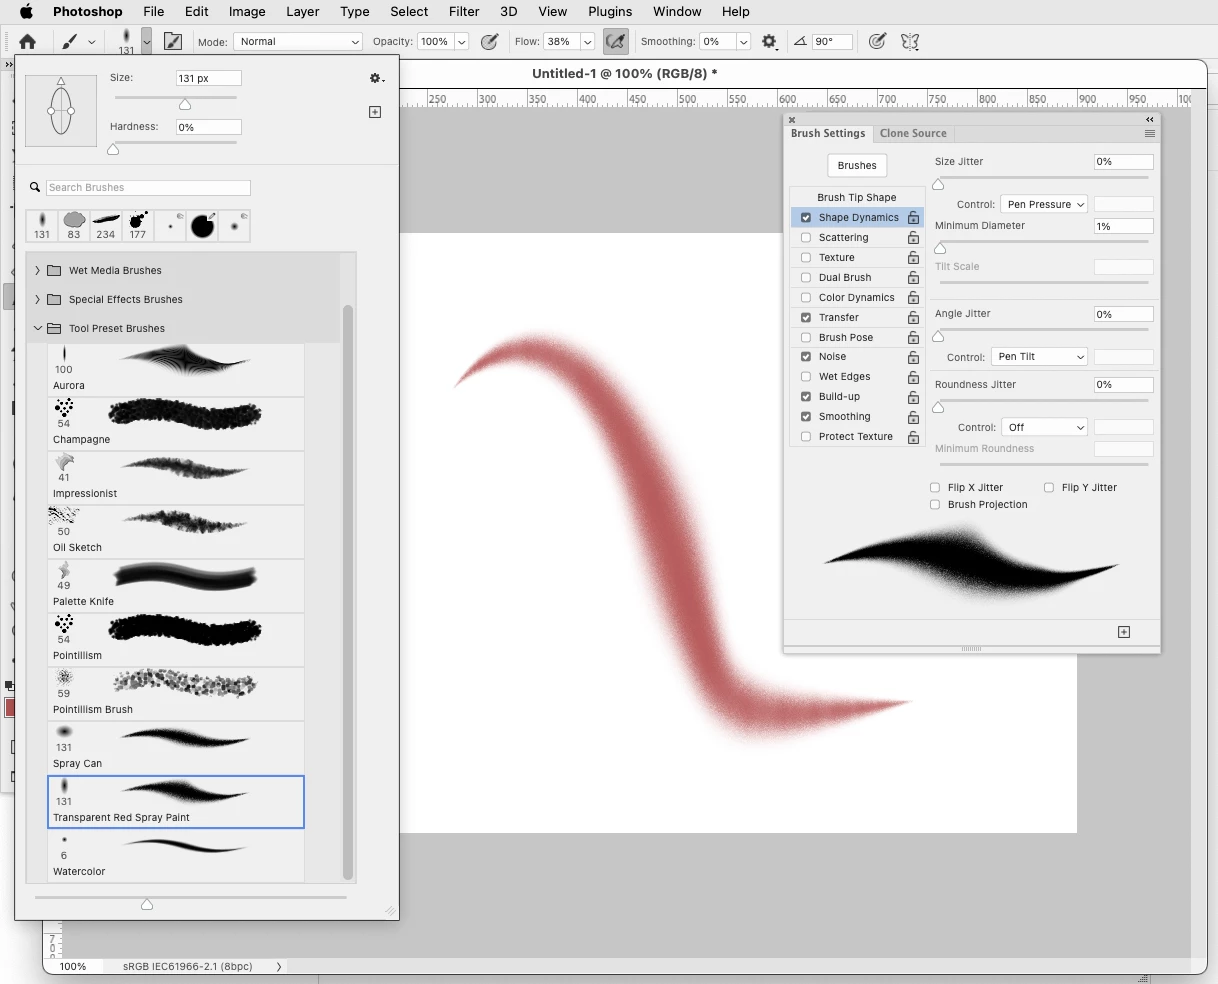This screenshot has height=984, width=1218.
Task: Create new brush from Brush Settings panel
Action: [1124, 632]
